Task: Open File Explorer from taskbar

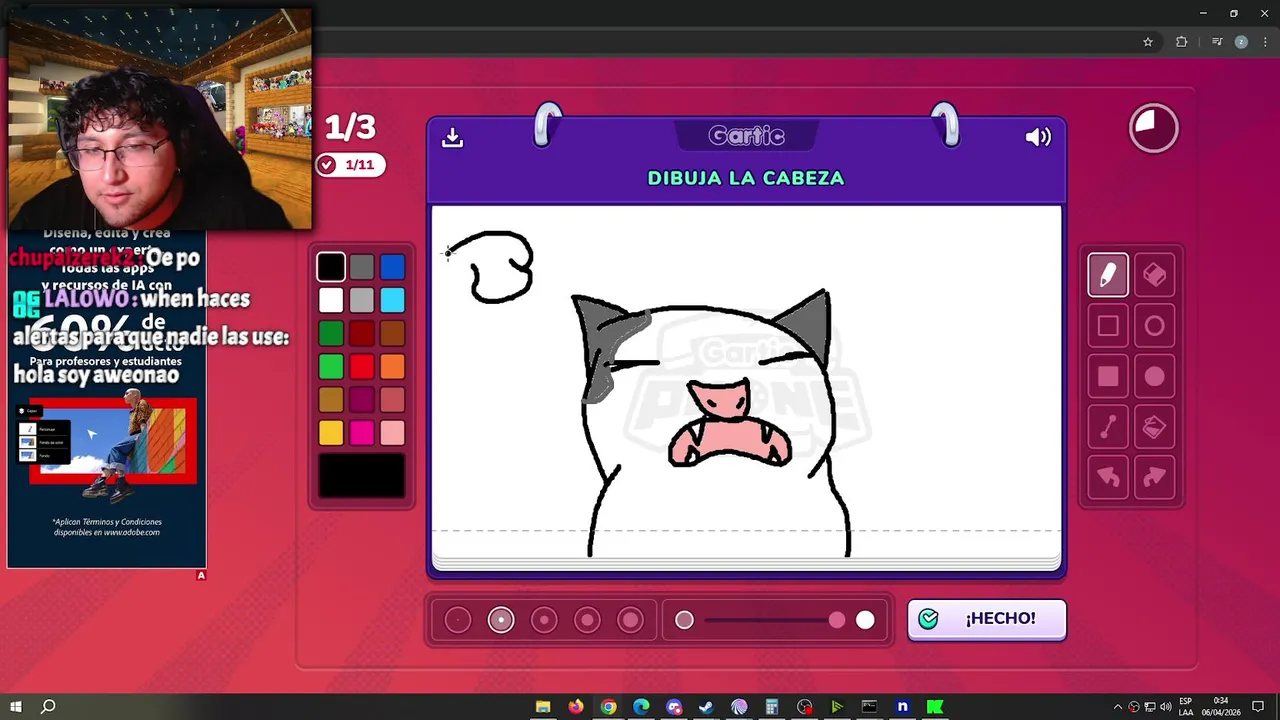Action: [x=543, y=707]
